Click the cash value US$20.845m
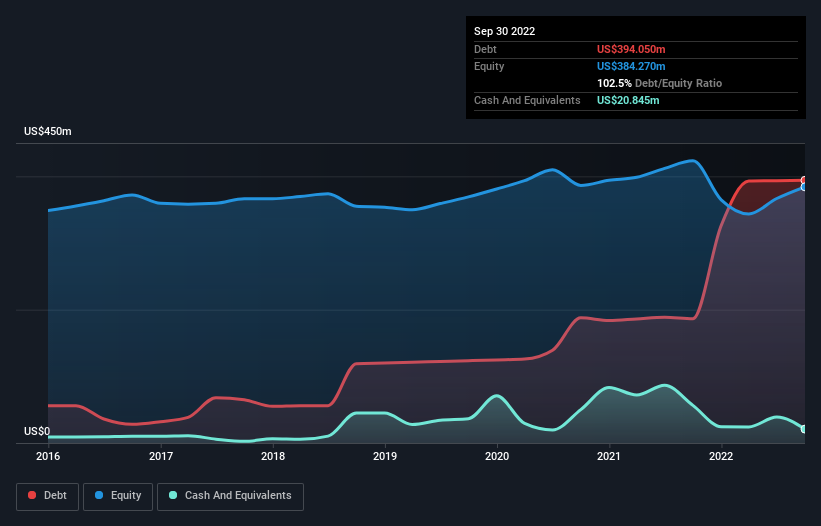 [x=628, y=100]
